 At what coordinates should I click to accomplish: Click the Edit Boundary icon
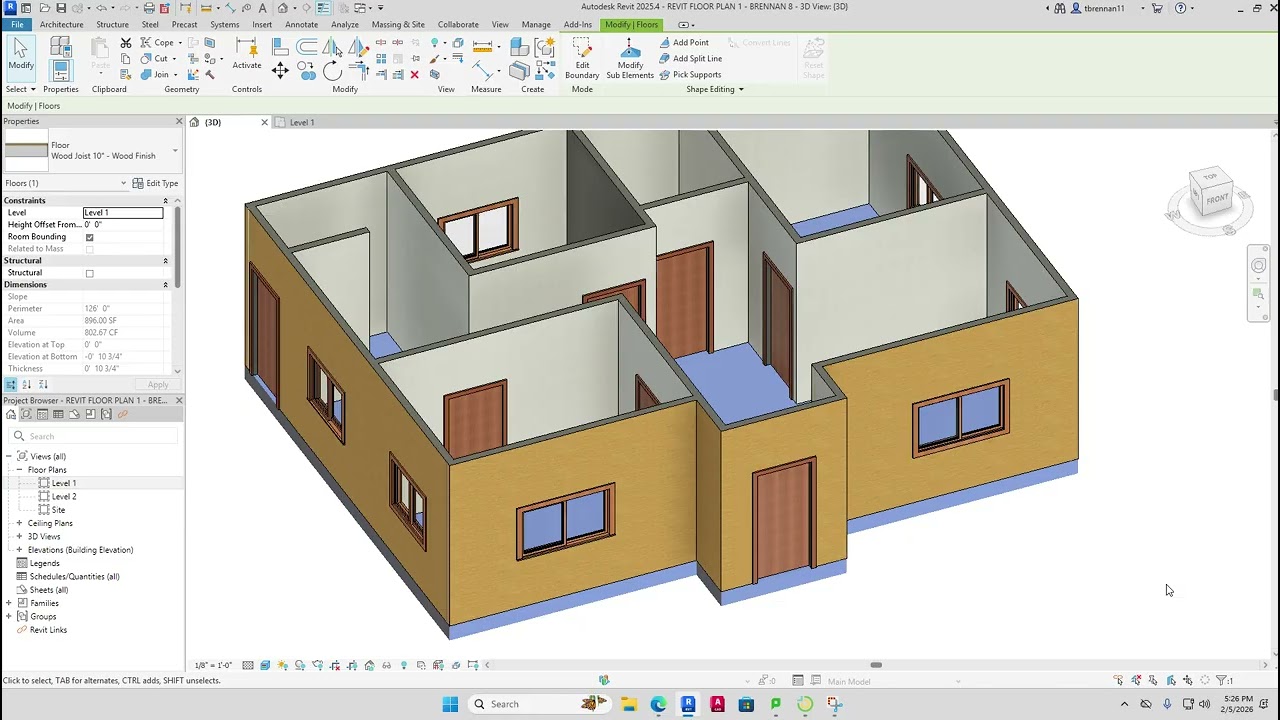tap(582, 58)
